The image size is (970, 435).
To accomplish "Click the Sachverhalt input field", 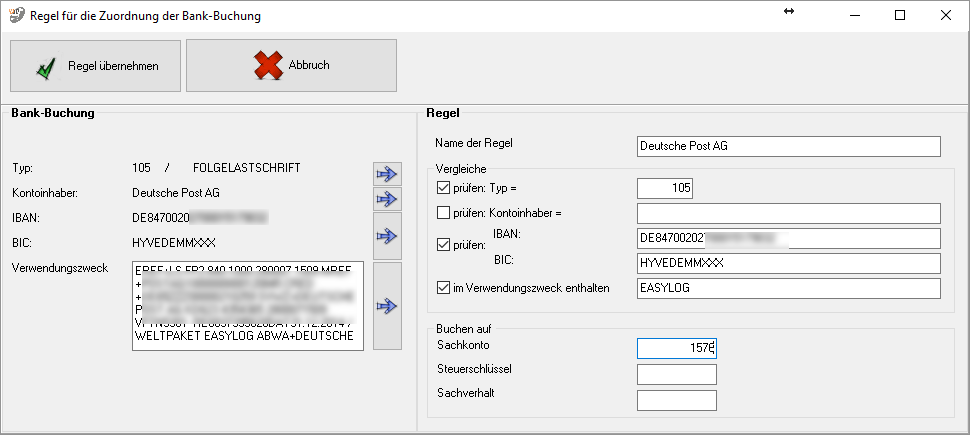I will tap(676, 400).
